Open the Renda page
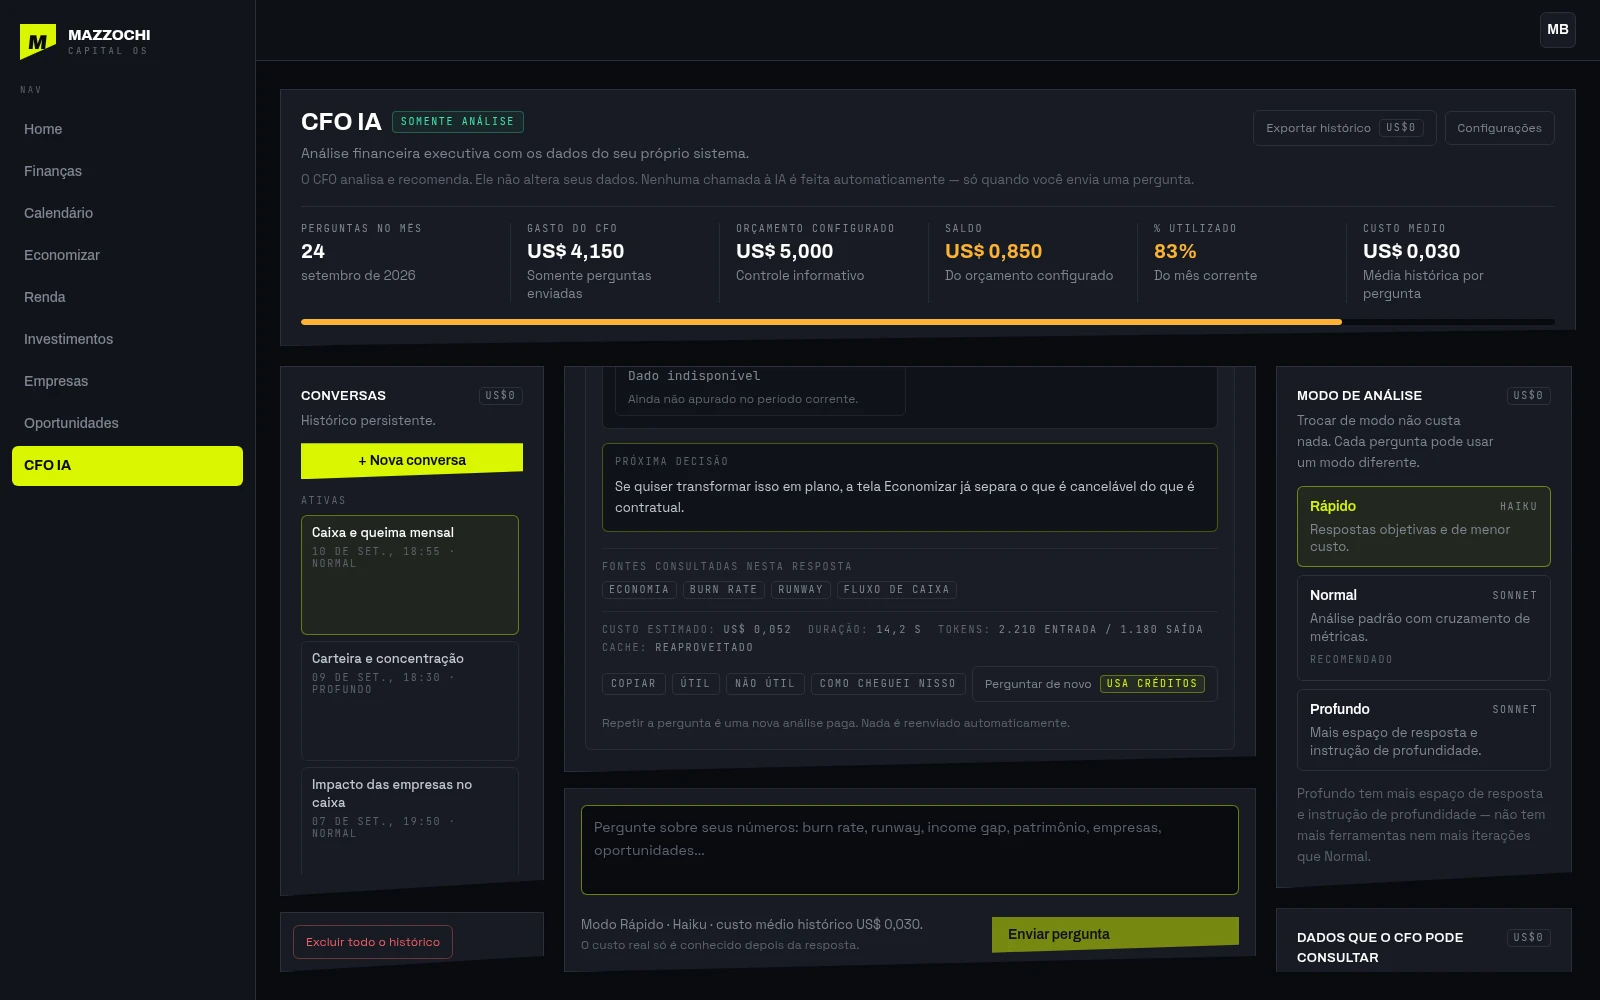 [x=127, y=297]
